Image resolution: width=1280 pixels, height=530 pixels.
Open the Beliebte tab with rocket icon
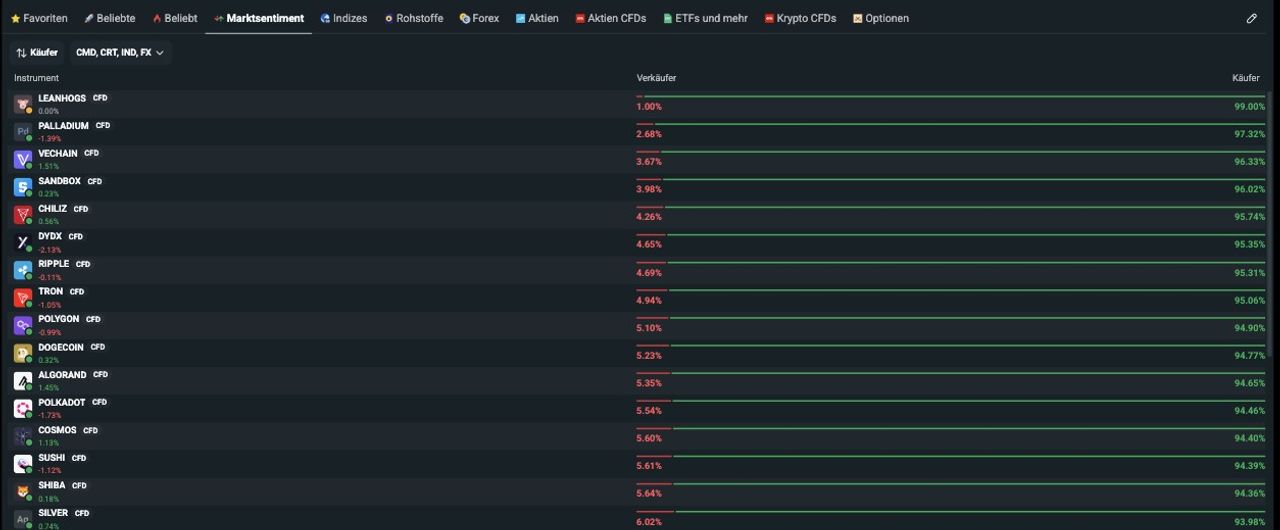pos(110,18)
